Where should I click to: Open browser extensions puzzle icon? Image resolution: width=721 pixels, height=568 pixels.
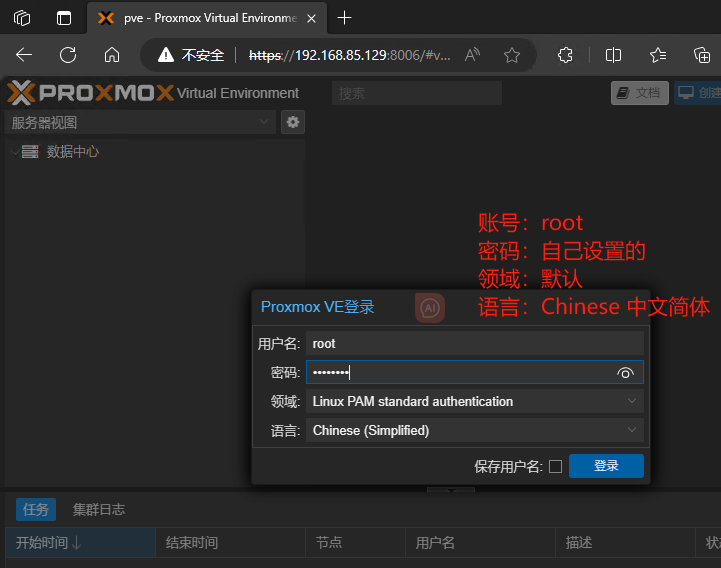pyautogui.click(x=565, y=55)
